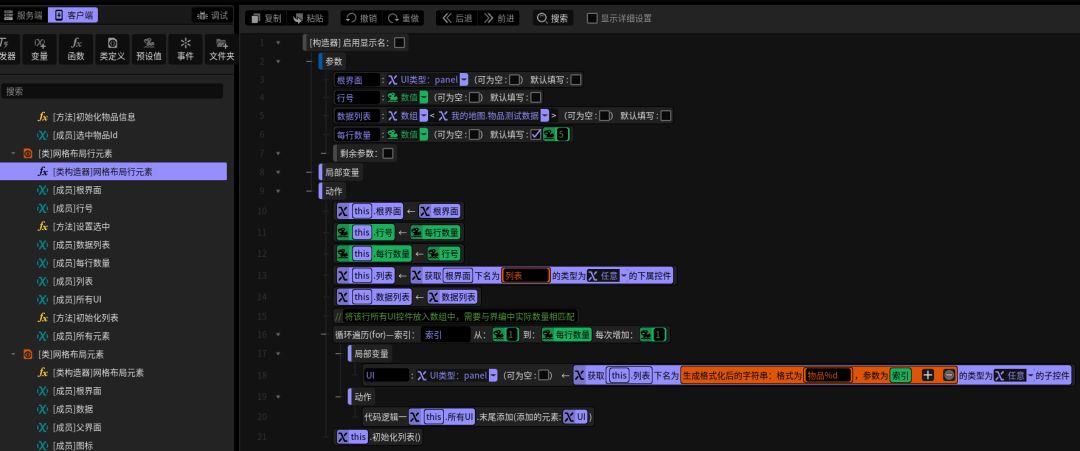Collapse the [类]网格布局行元素 tree node
The height and width of the screenshot is (451, 1080).
pos(12,154)
